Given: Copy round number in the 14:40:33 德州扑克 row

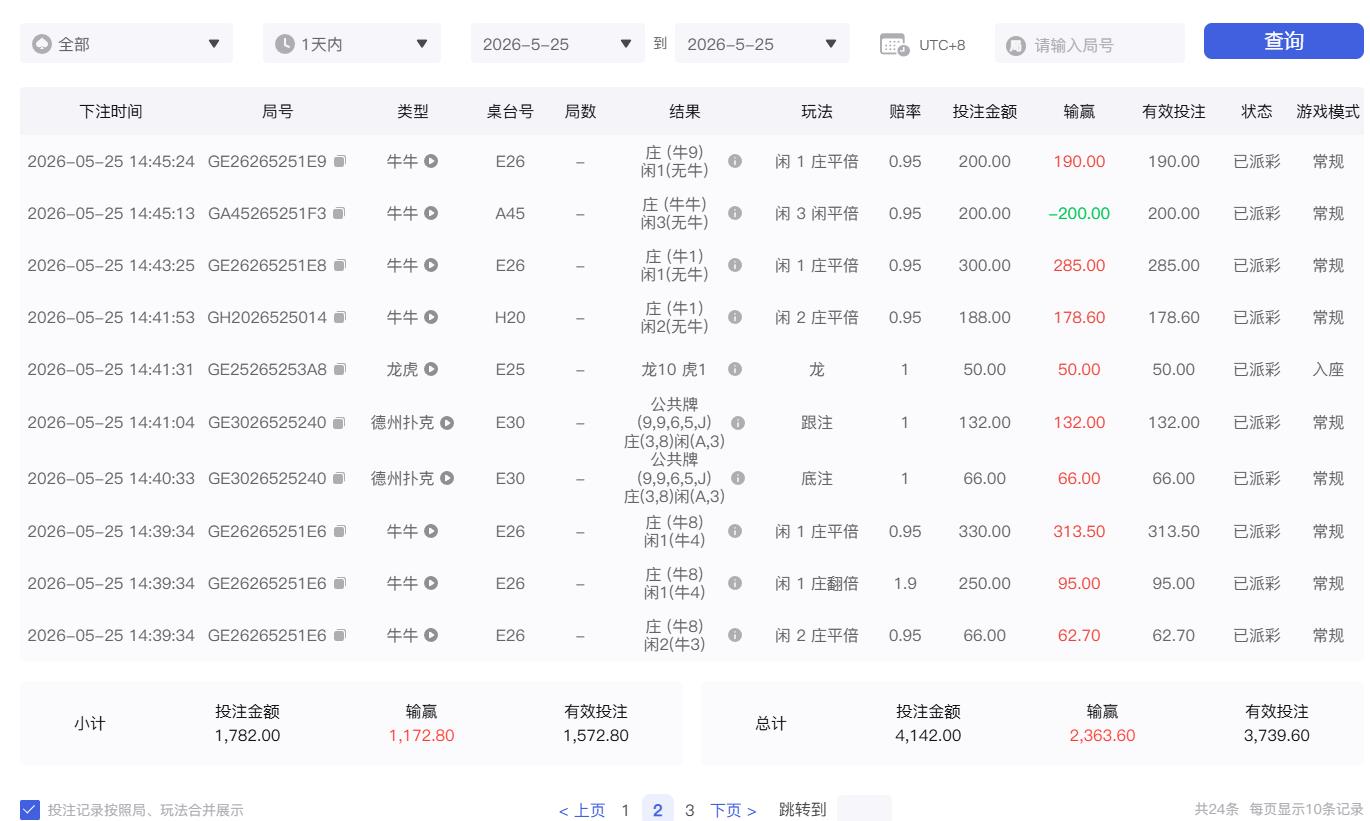Looking at the screenshot, I should click(340, 478).
